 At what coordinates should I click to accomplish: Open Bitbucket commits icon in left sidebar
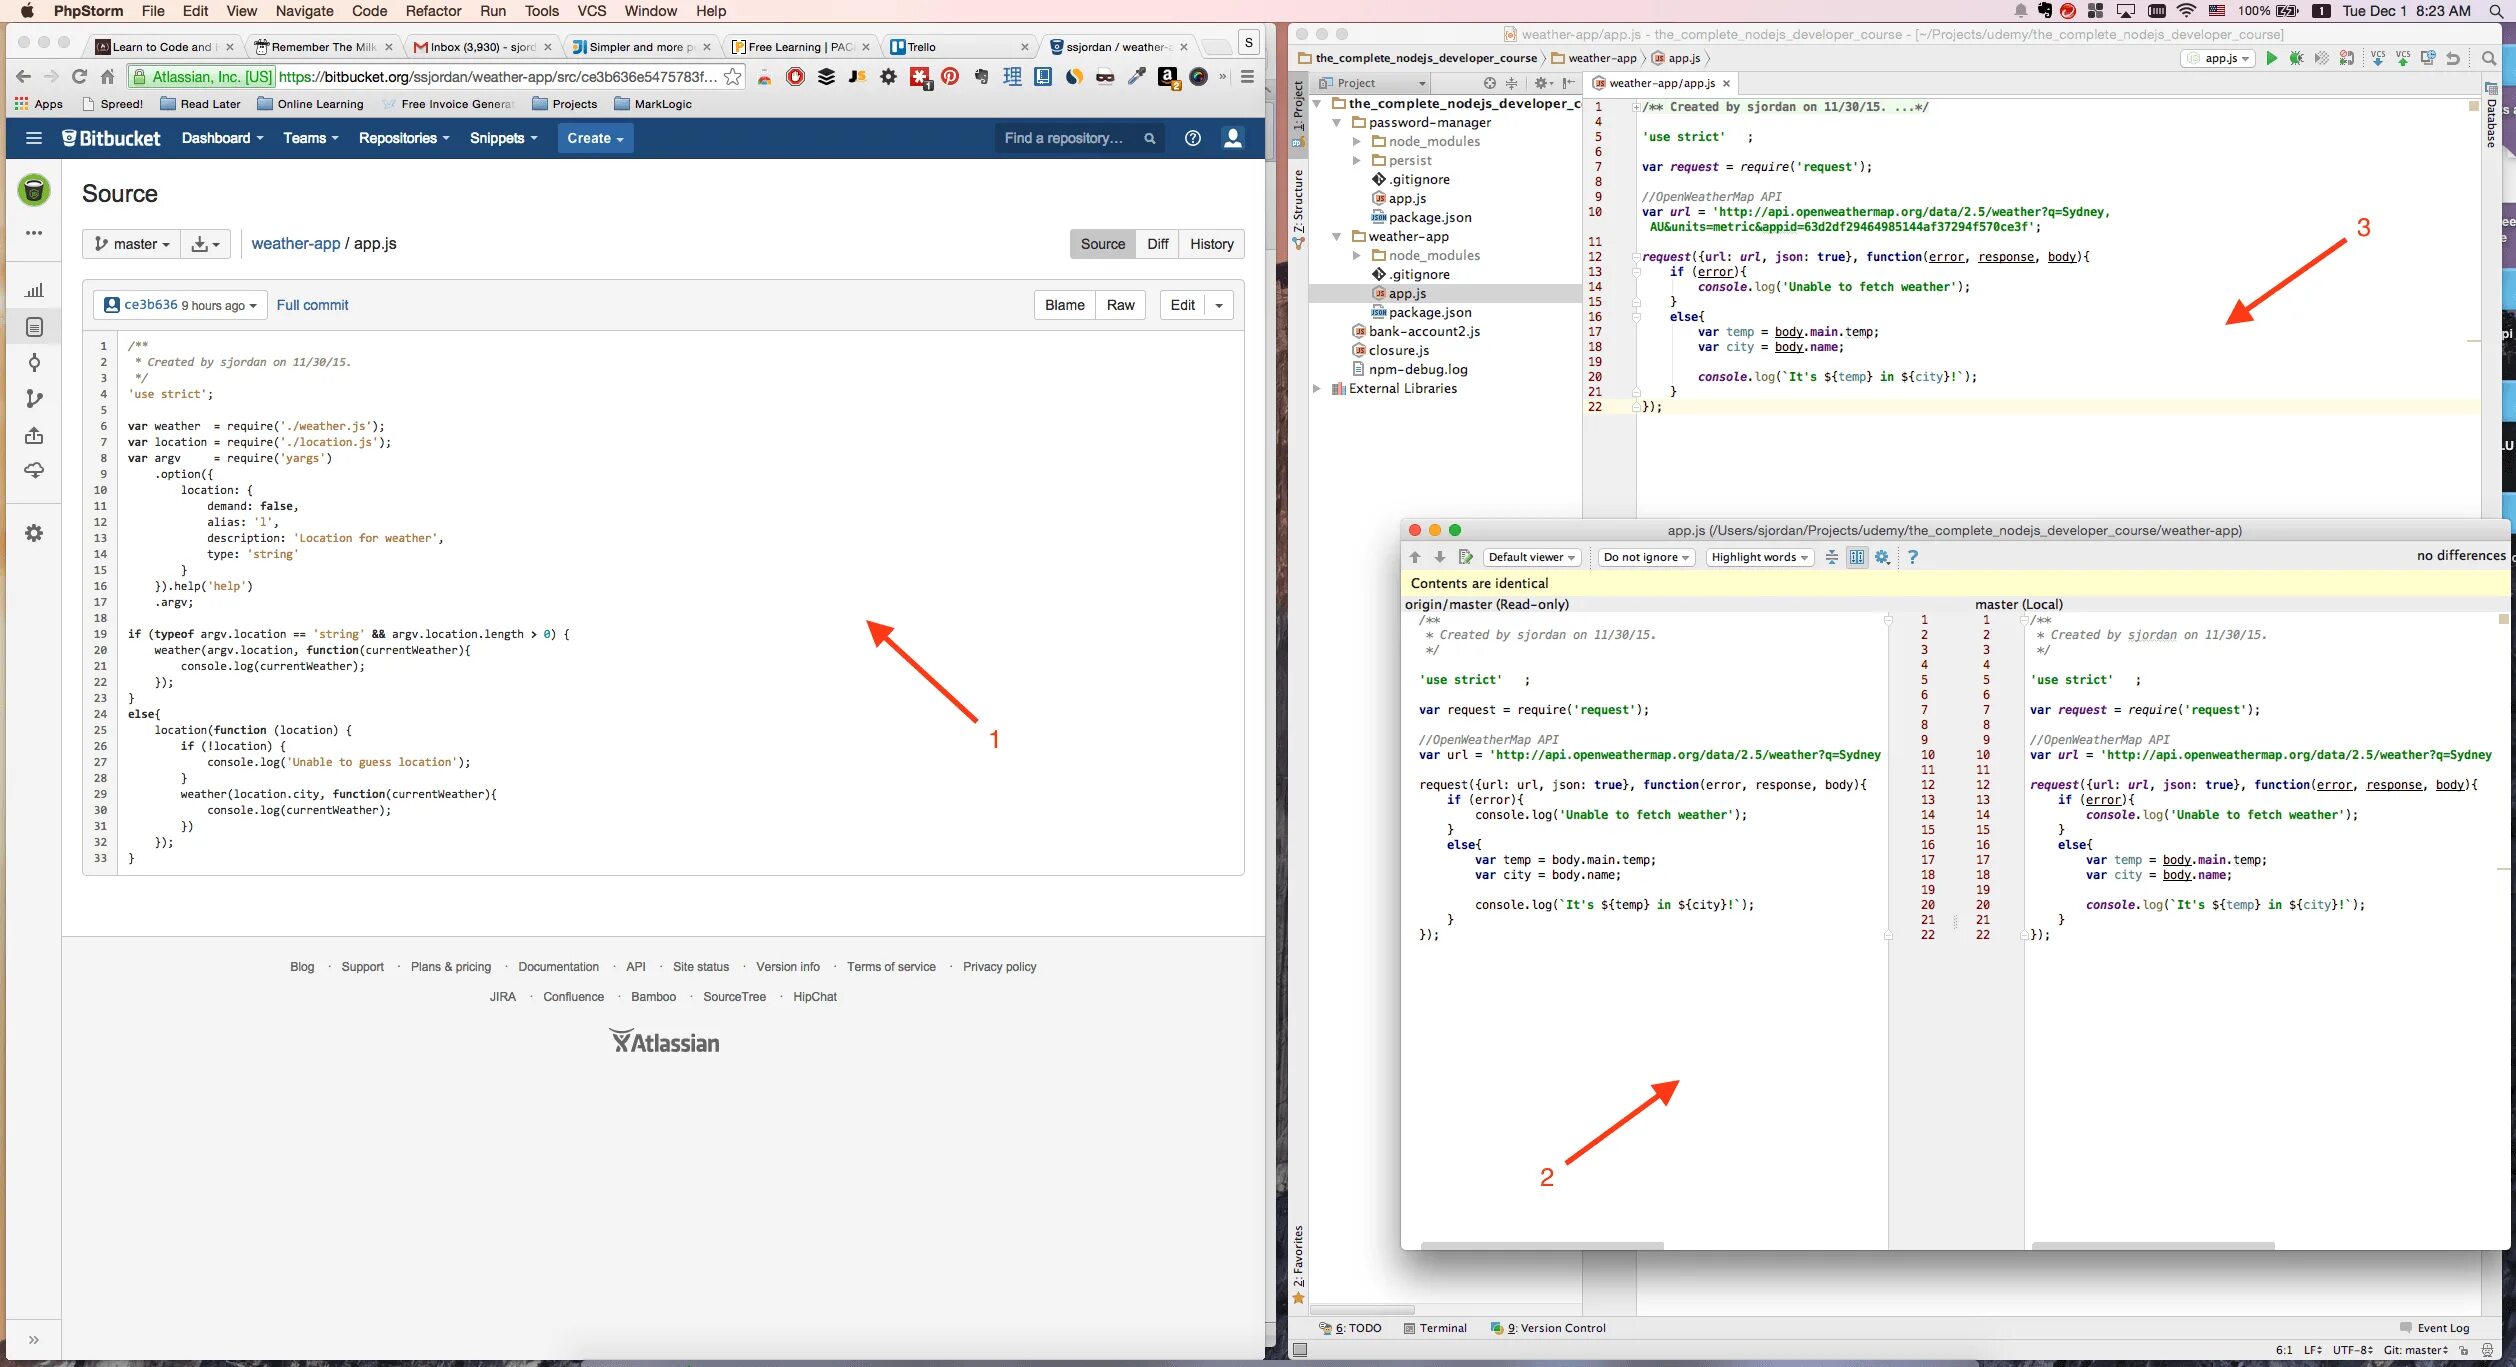(34, 363)
